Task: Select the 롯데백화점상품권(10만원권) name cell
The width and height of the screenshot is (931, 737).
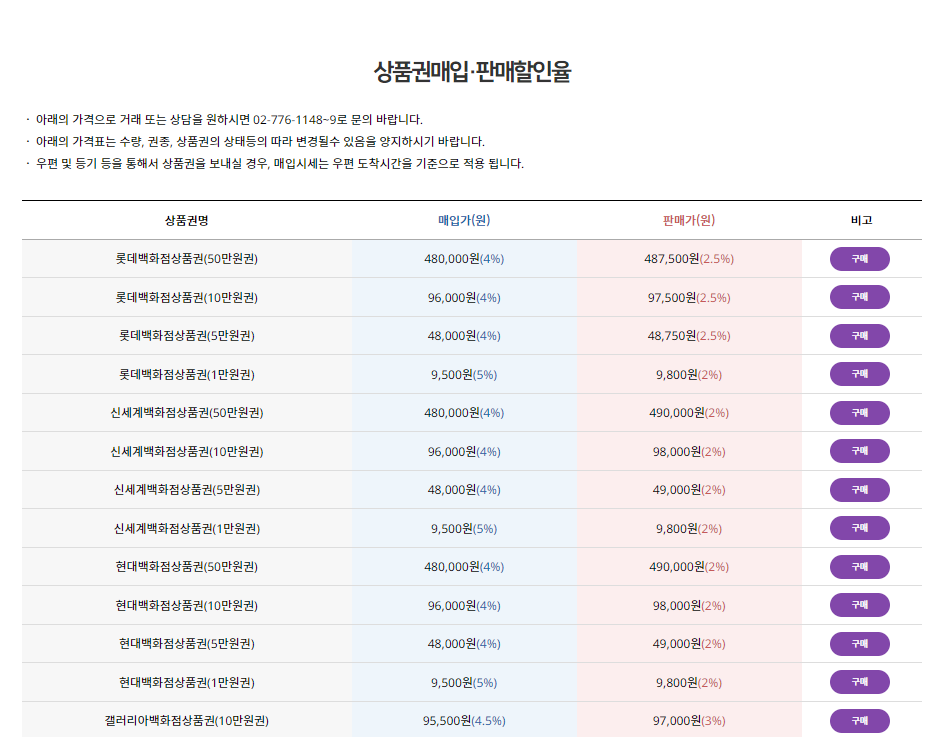Action: coord(186,298)
